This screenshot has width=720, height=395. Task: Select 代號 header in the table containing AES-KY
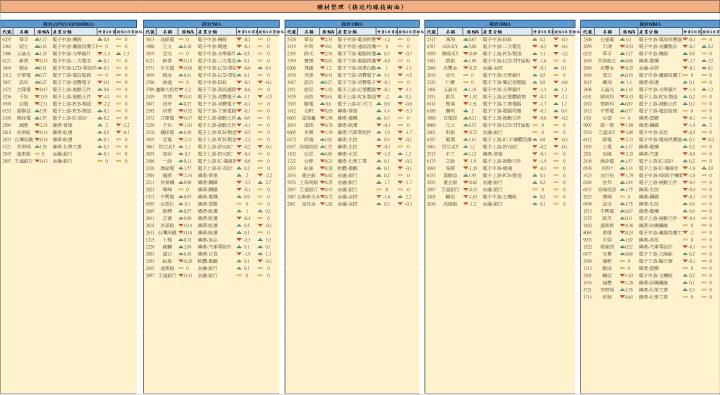click(x=431, y=32)
